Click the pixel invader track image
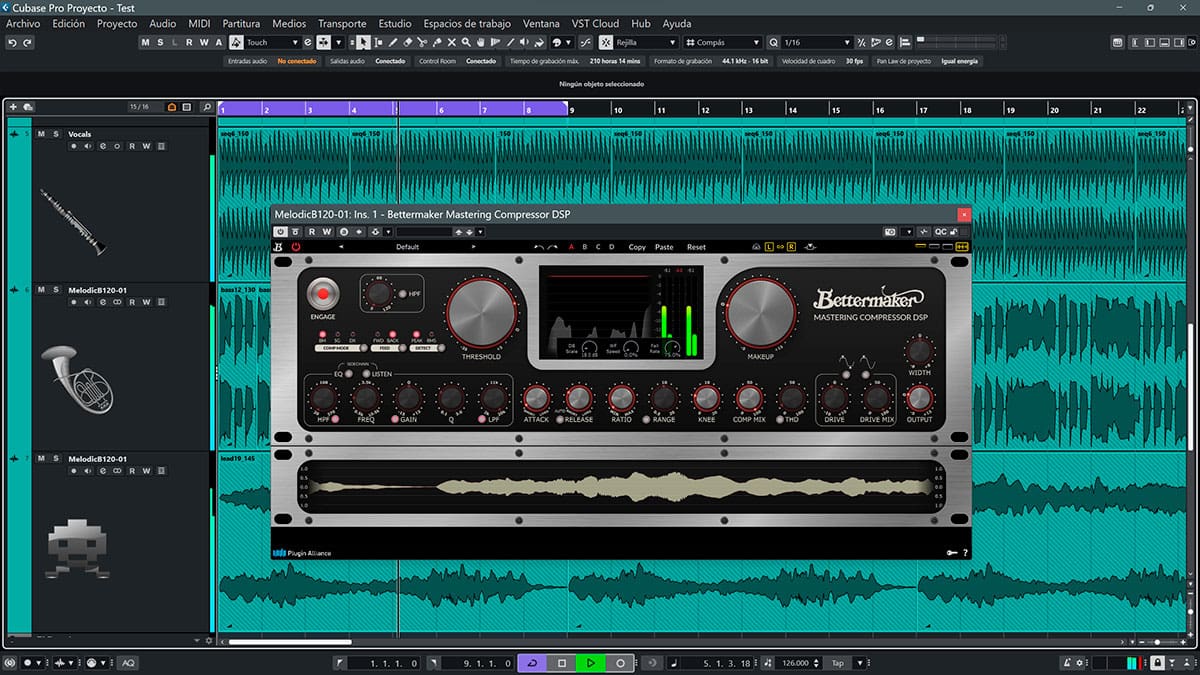The width and height of the screenshot is (1200, 675). [77, 550]
